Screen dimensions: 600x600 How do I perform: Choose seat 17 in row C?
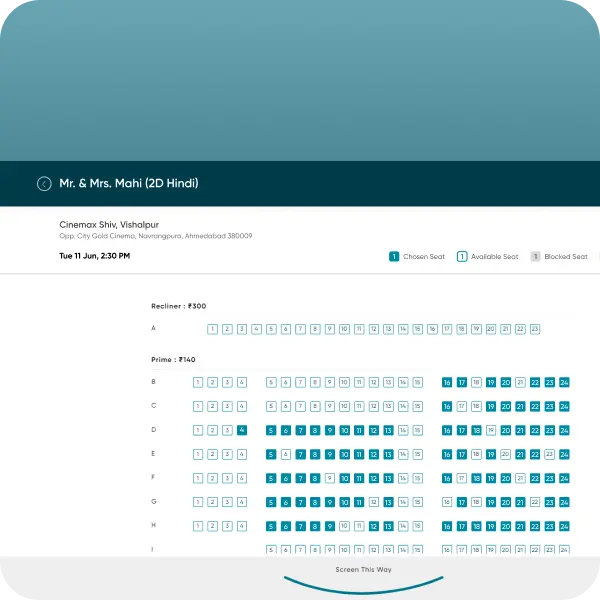tap(461, 406)
